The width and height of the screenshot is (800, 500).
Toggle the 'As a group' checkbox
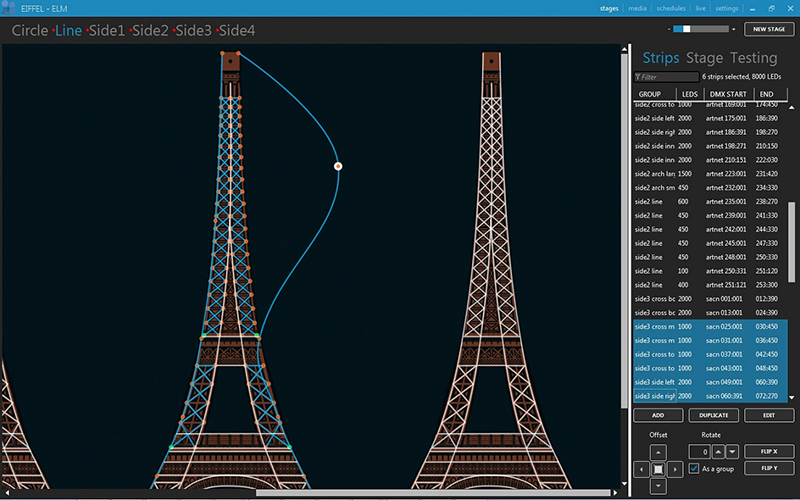point(695,468)
